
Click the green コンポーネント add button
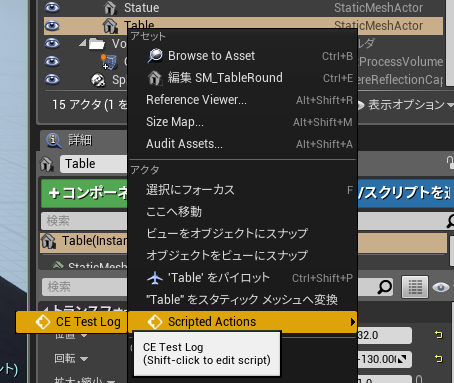click(84, 193)
